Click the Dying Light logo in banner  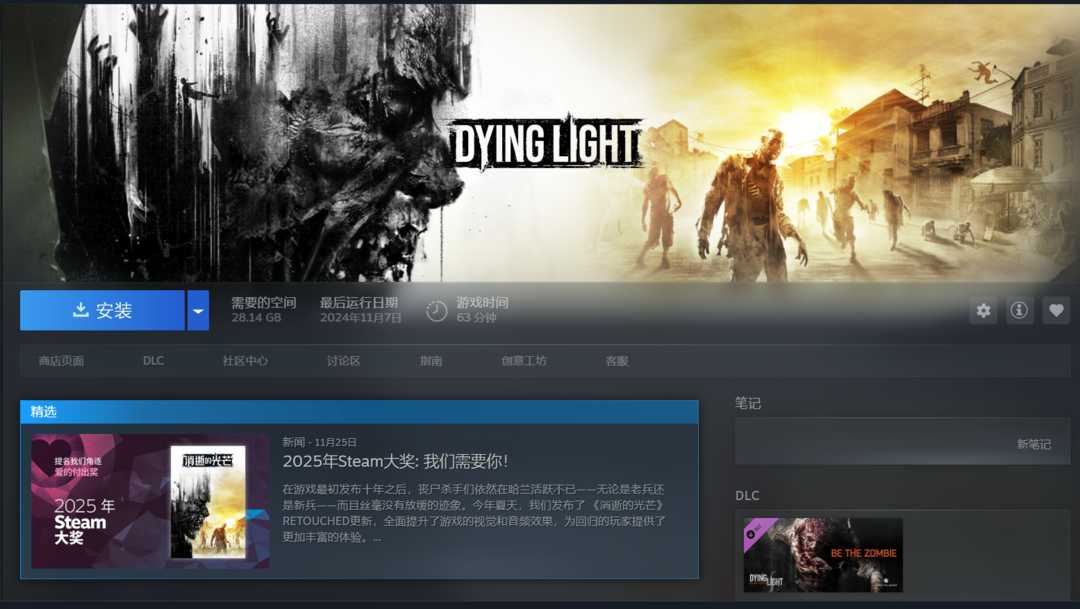(x=546, y=144)
